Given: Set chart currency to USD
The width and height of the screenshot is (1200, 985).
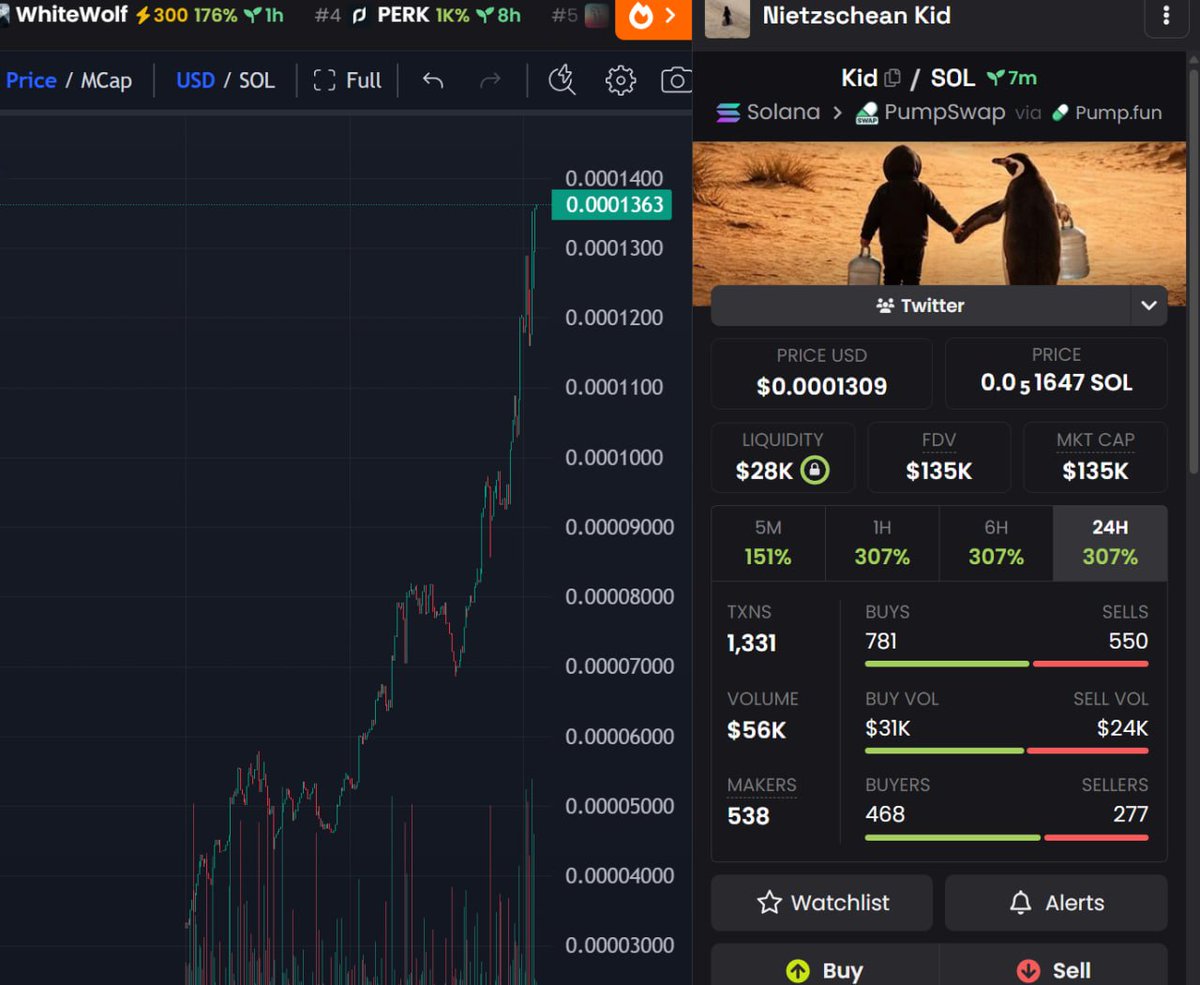Looking at the screenshot, I should 195,80.
